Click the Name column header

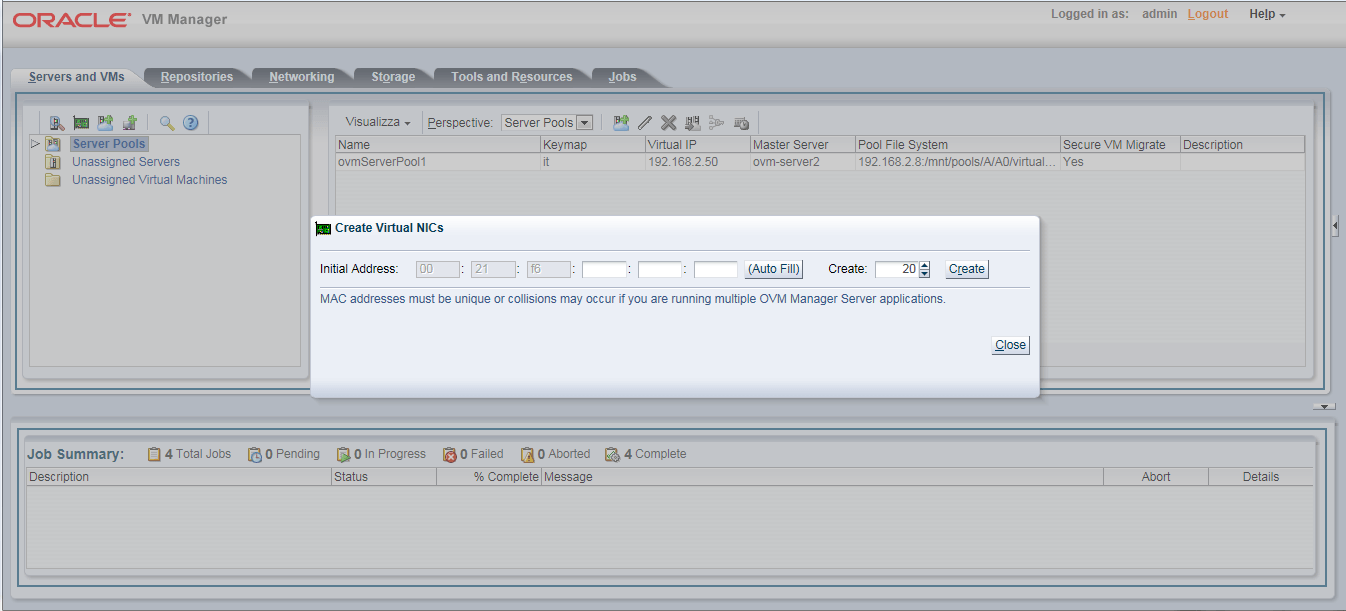click(437, 145)
